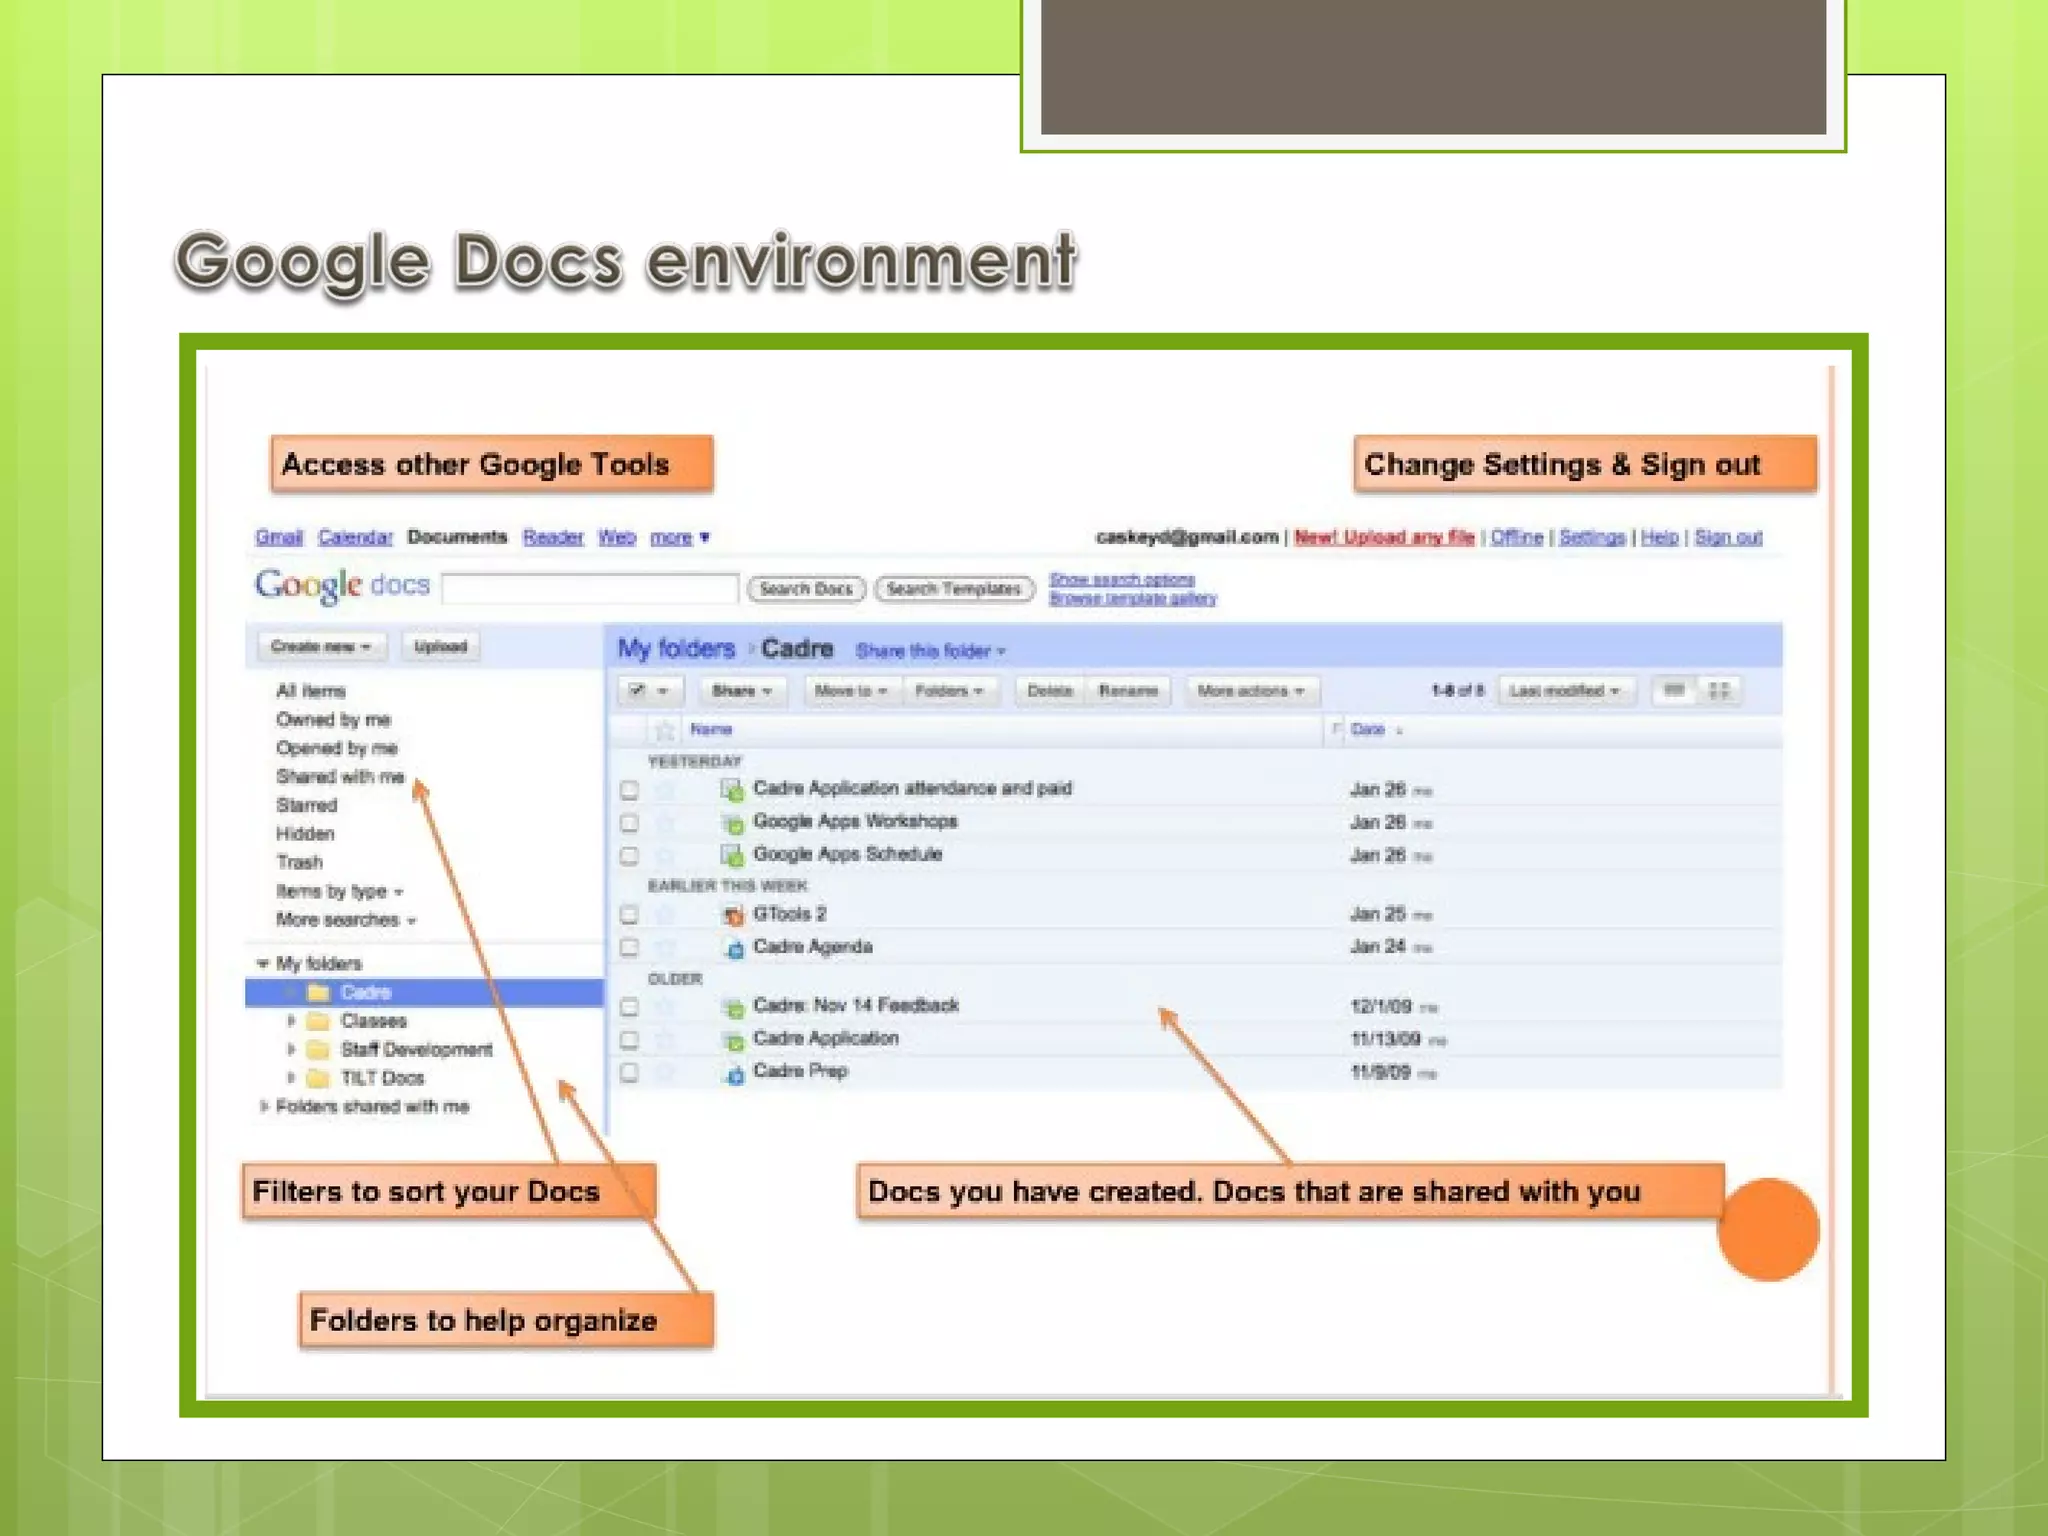The image size is (2048, 1536).
Task: Click the Classes folder icon
Action: (319, 1021)
